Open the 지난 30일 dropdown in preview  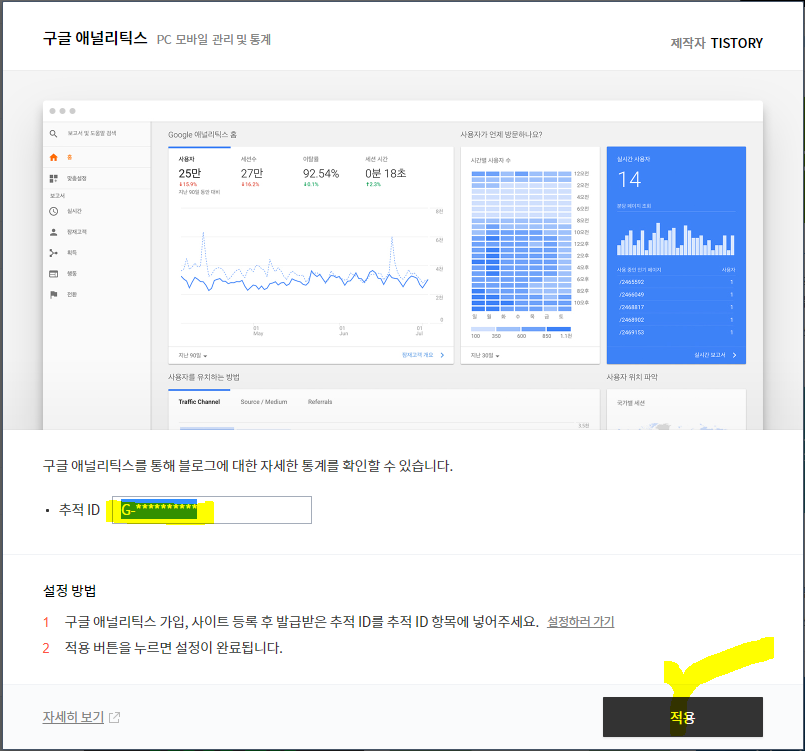485,355
